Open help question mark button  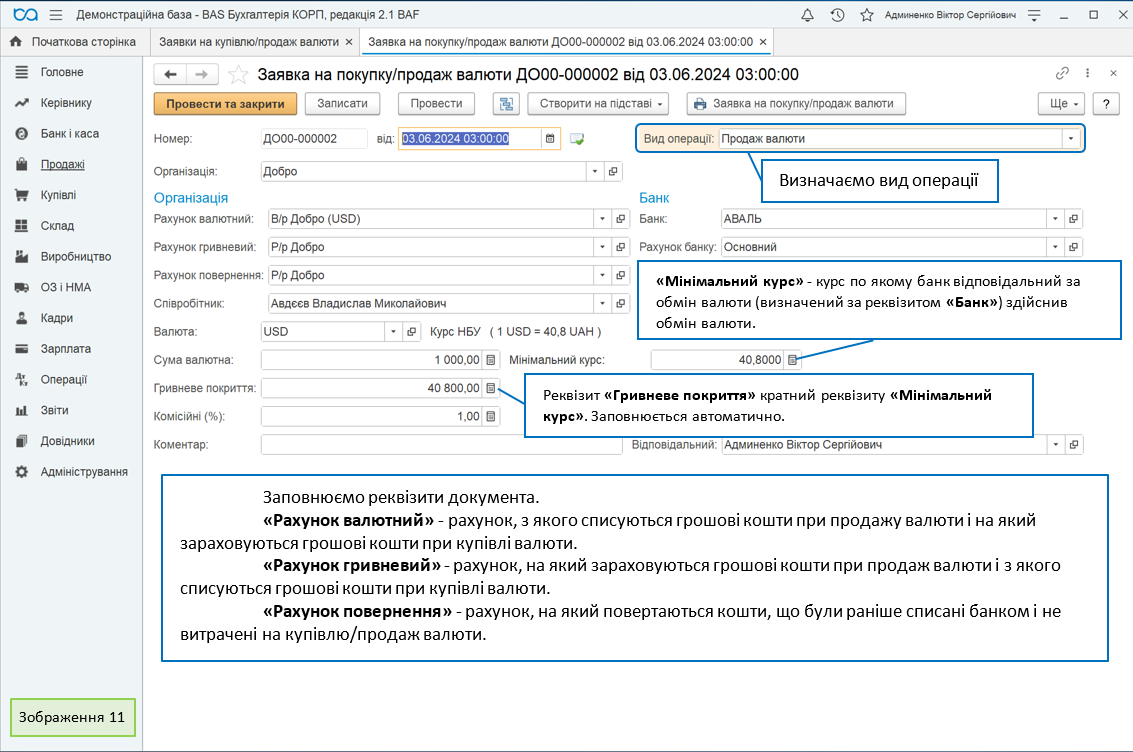point(1106,104)
